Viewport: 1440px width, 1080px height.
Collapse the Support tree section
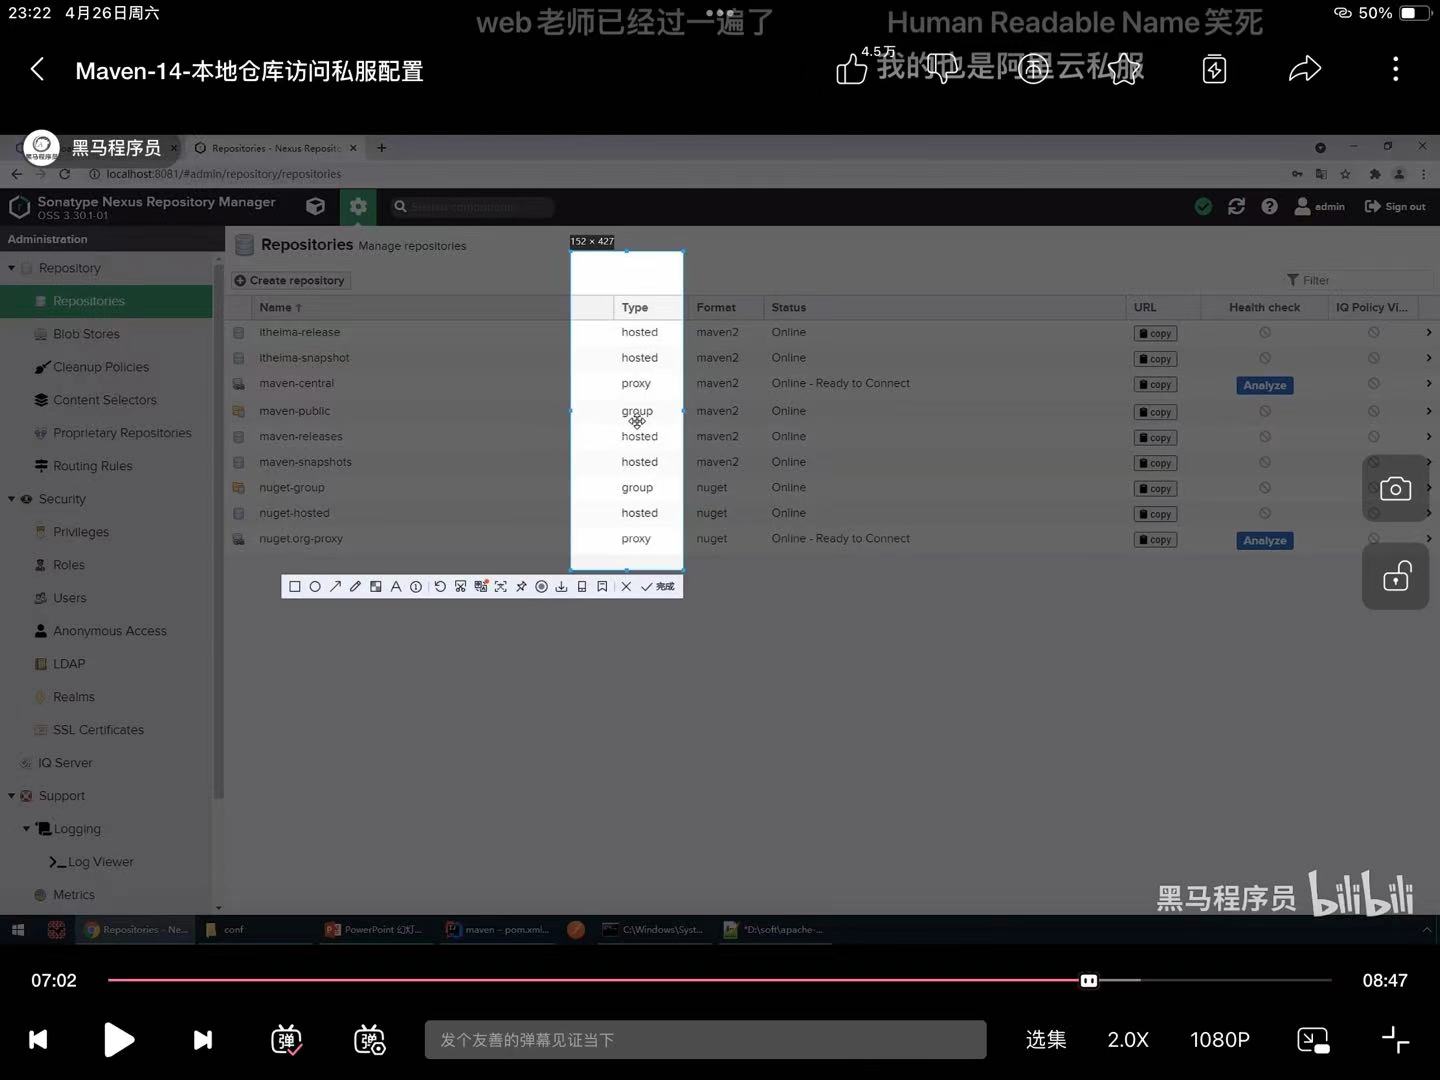tap(12, 796)
